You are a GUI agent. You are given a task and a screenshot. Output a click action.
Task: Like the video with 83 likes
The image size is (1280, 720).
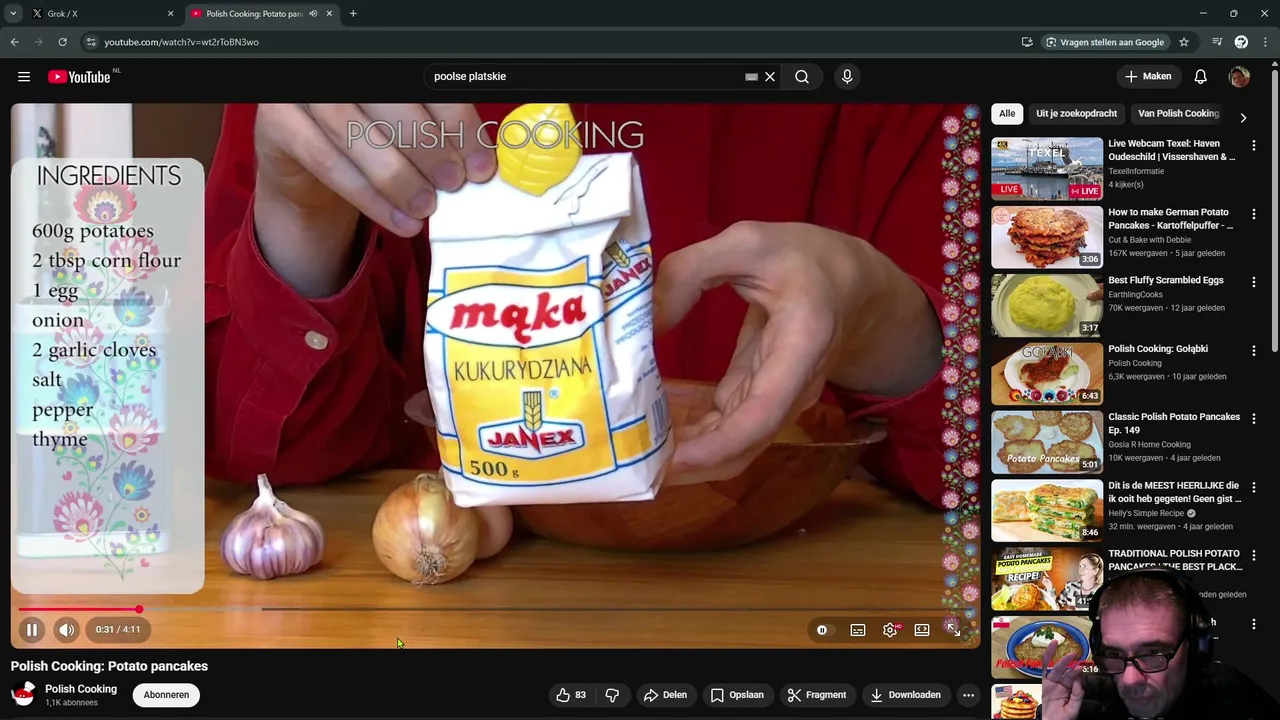pos(570,695)
